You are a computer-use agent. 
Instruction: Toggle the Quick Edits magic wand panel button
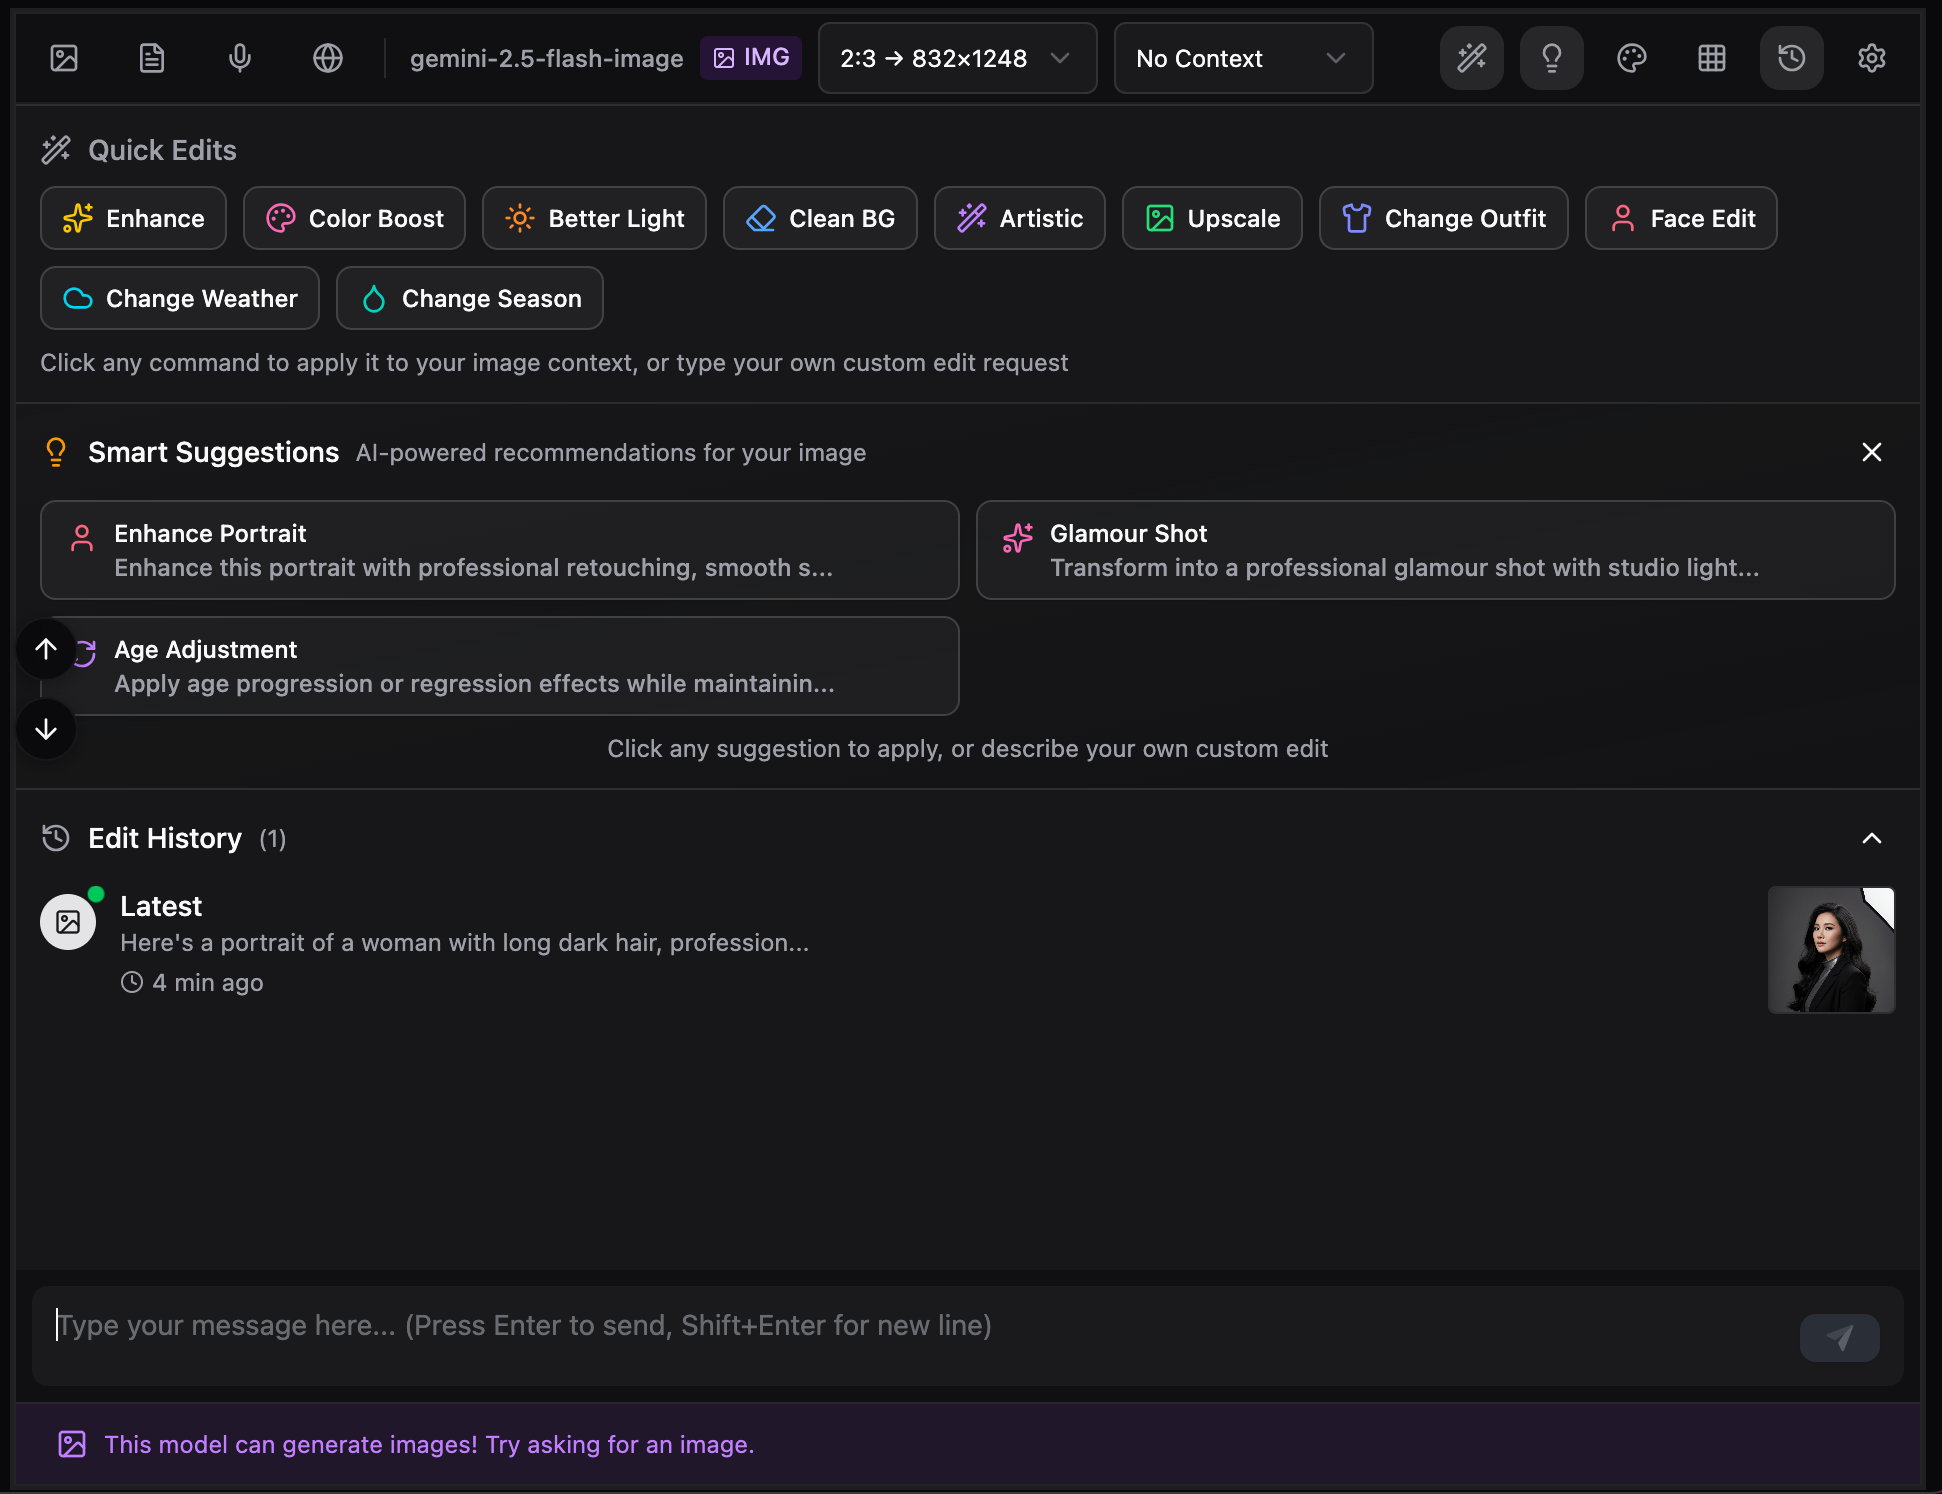(1472, 58)
